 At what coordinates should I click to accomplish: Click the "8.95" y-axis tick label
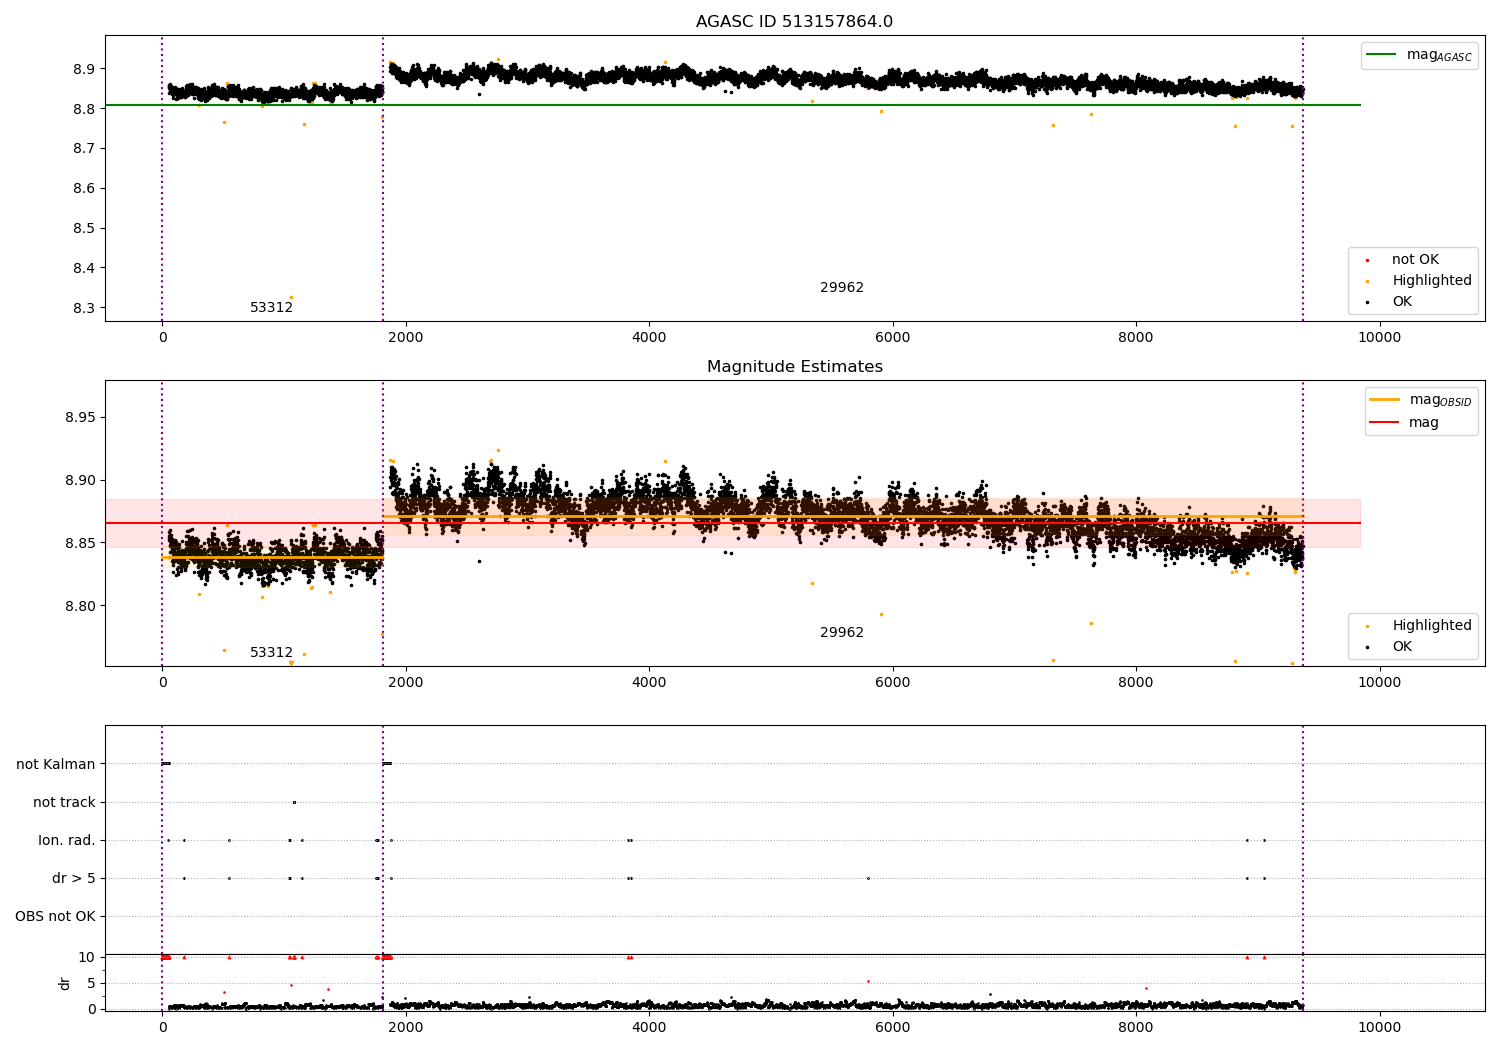coord(80,418)
